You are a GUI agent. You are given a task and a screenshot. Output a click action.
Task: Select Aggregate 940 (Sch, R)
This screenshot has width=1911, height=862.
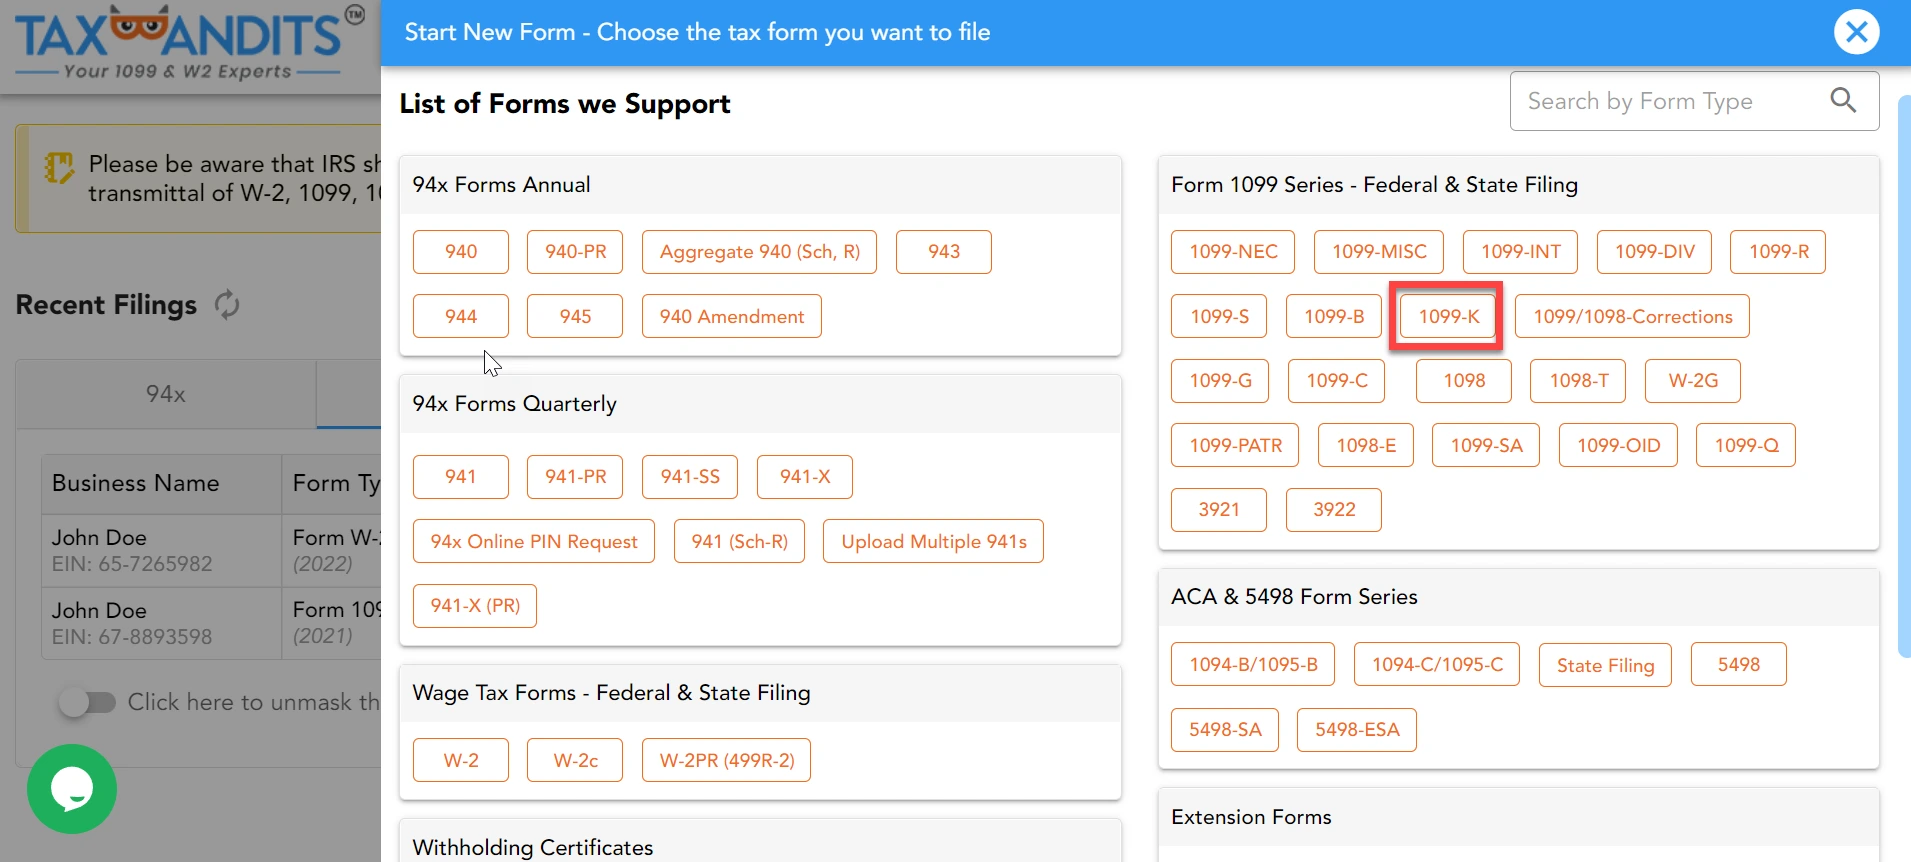[759, 252]
